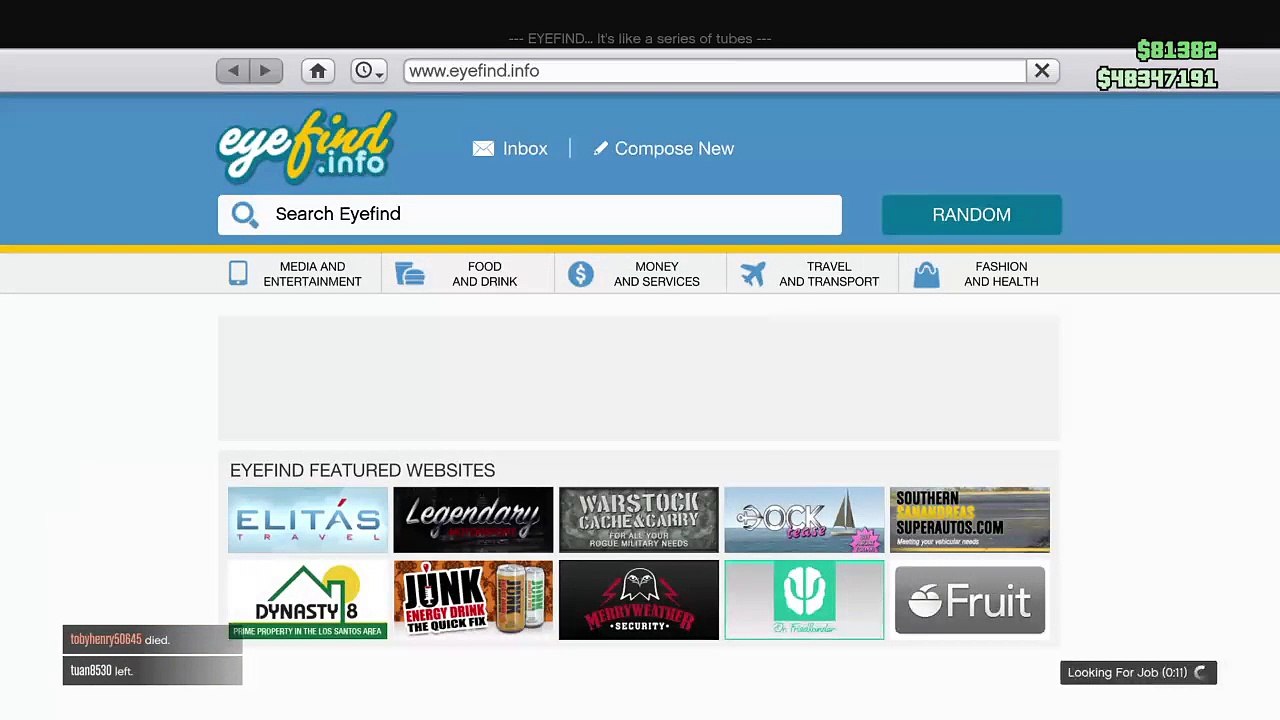Open the Elitás Travel featured website

308,520
